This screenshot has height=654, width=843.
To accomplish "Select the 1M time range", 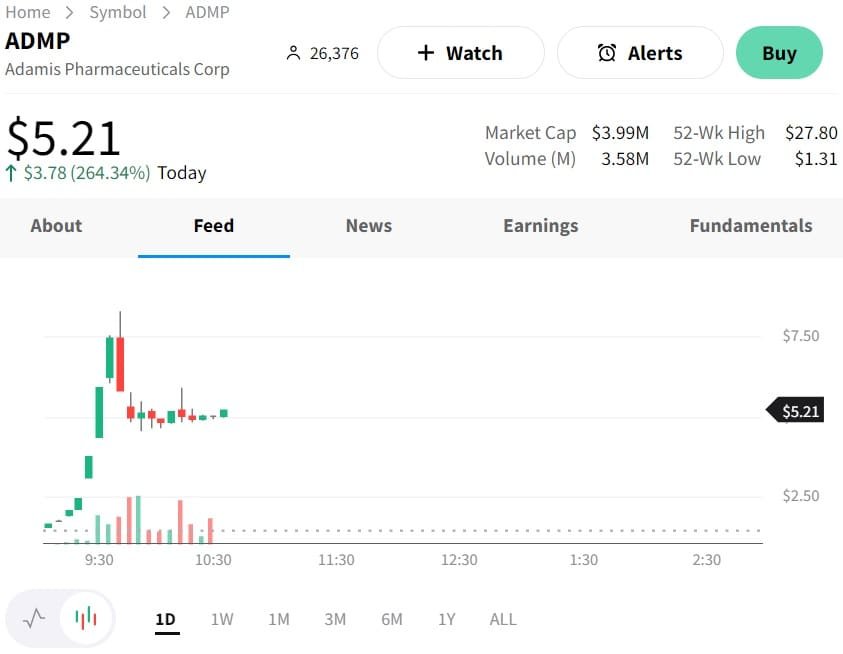I will point(279,619).
